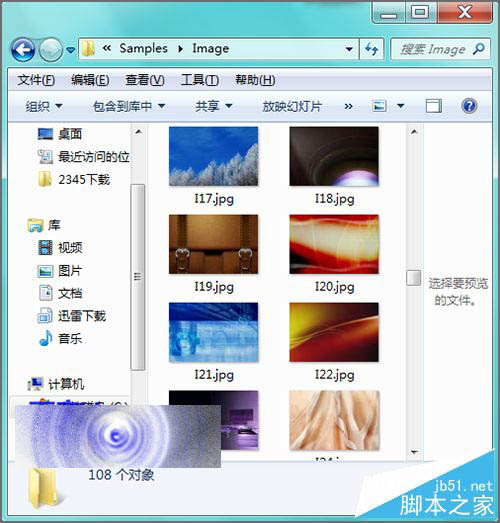Open the 帮助(H) menu

(x=255, y=80)
